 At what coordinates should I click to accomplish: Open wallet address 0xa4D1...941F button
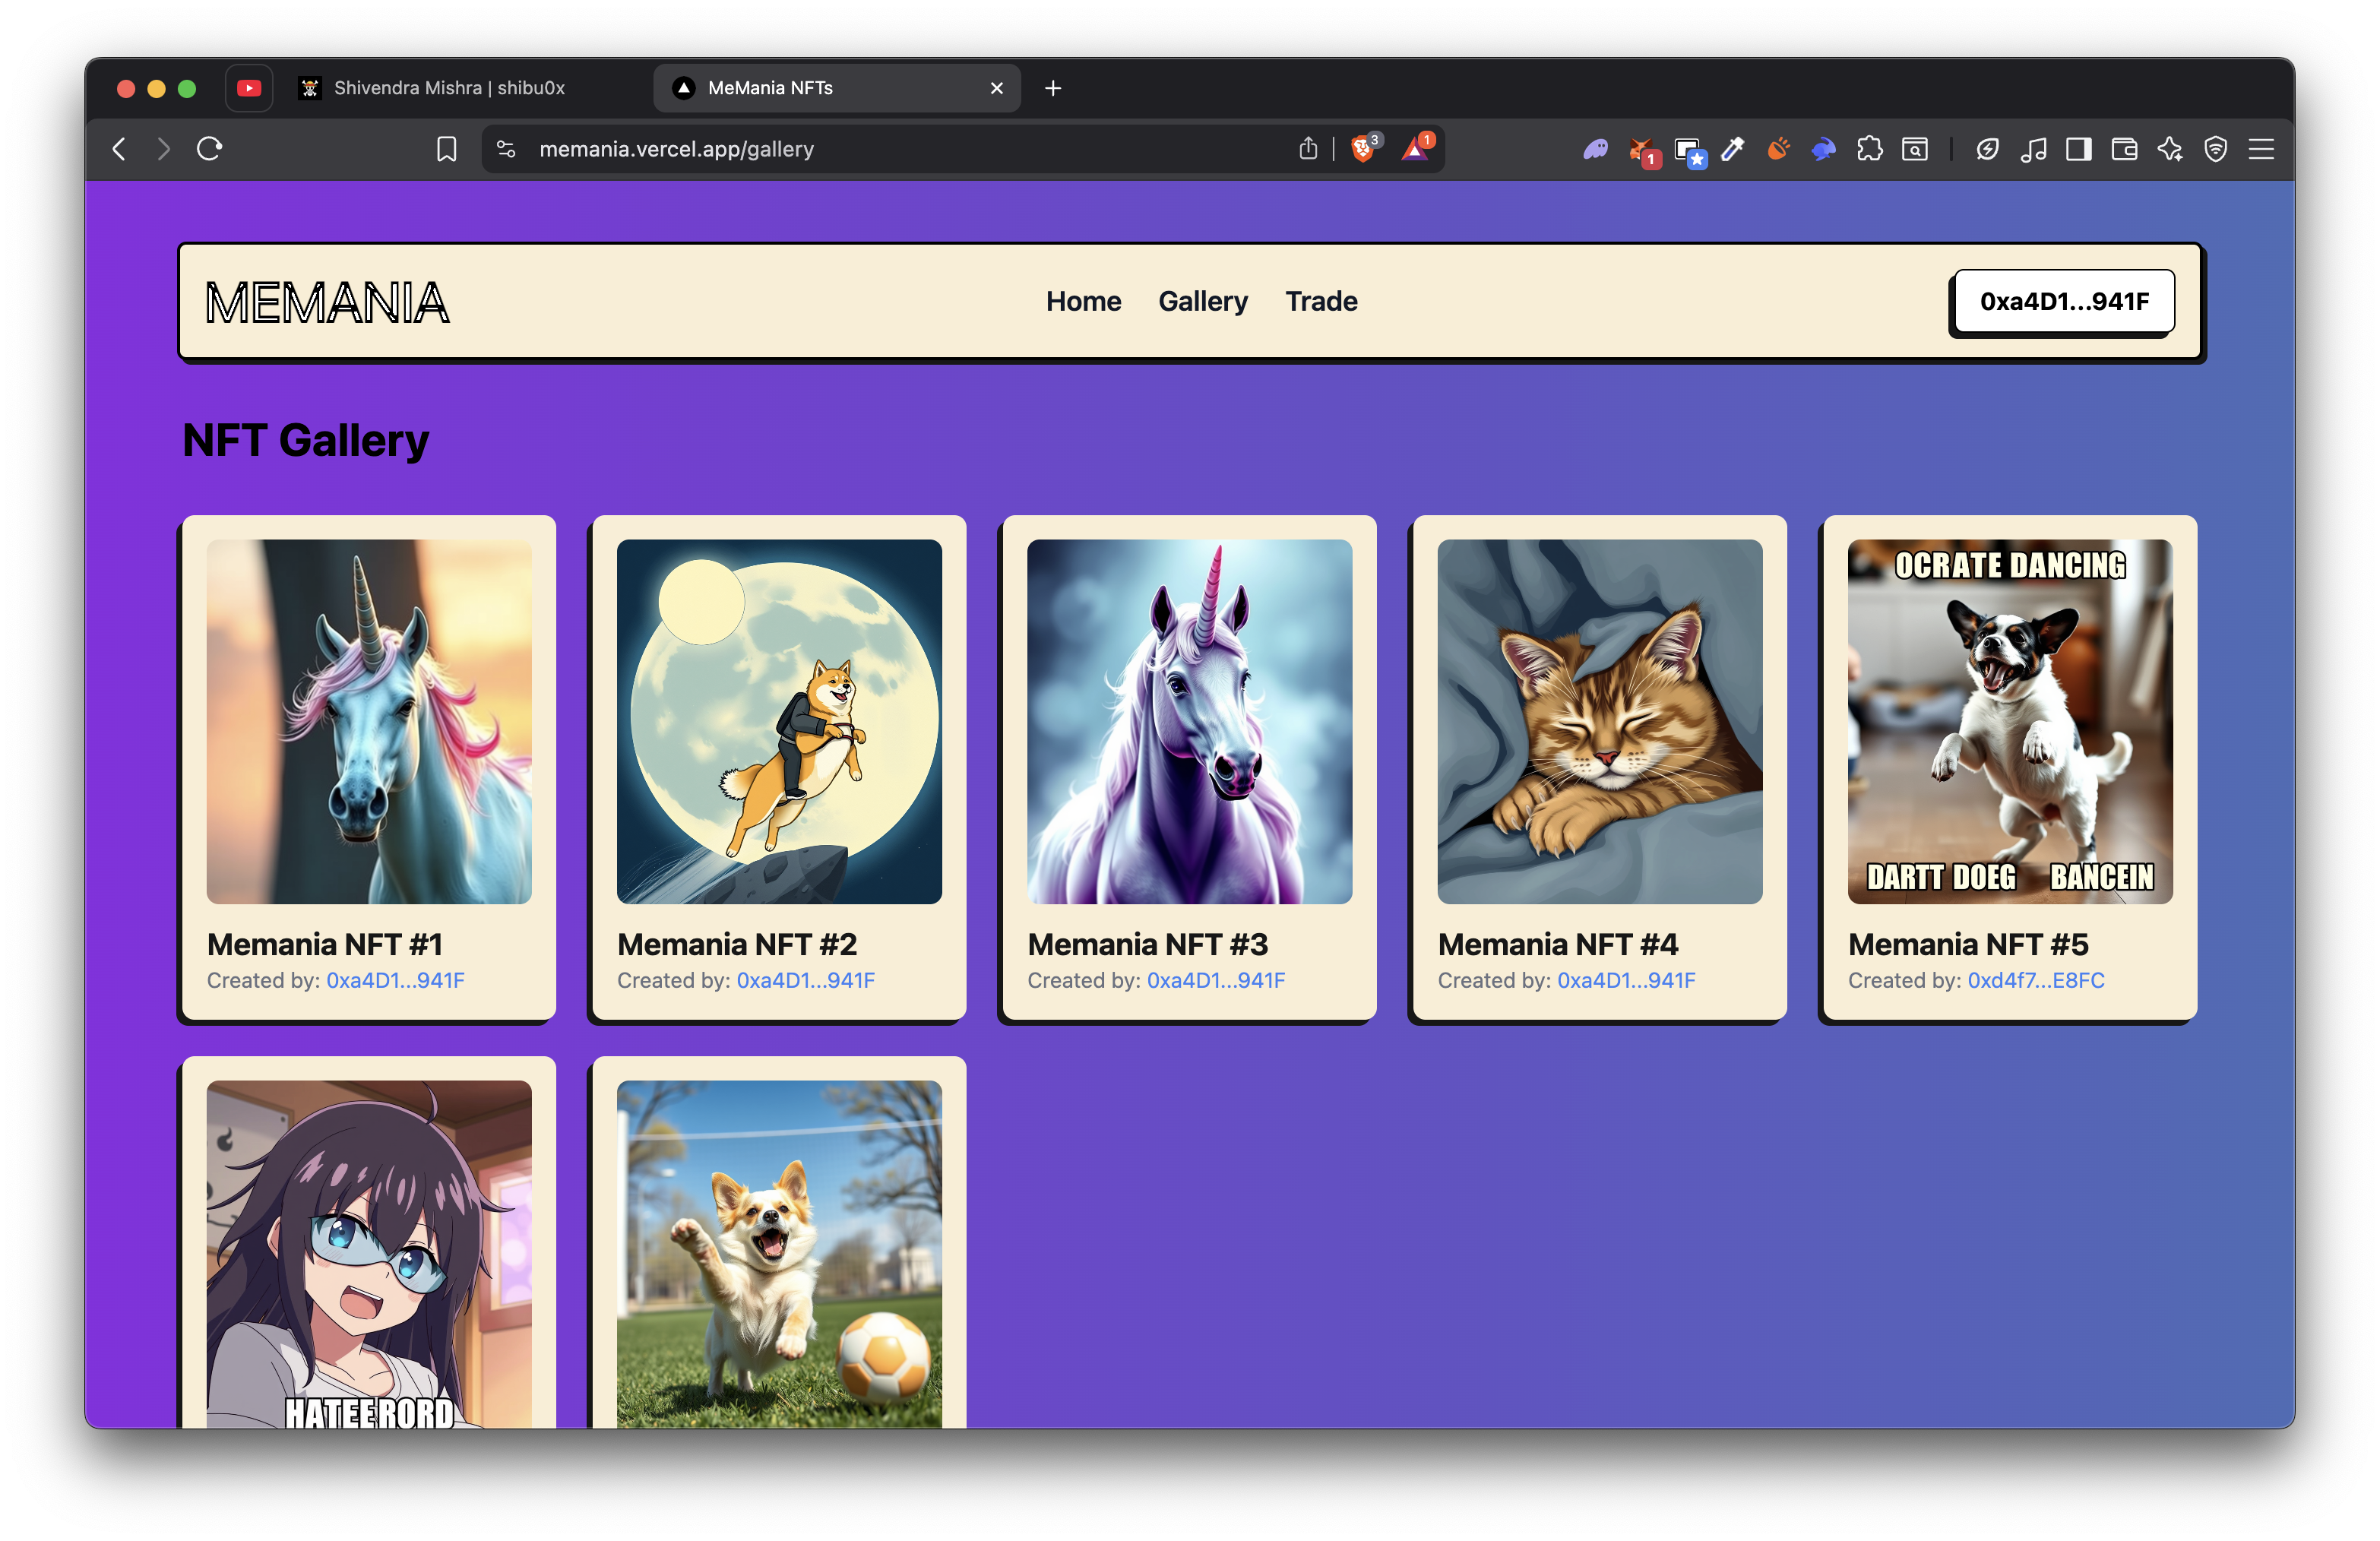(x=2064, y=301)
